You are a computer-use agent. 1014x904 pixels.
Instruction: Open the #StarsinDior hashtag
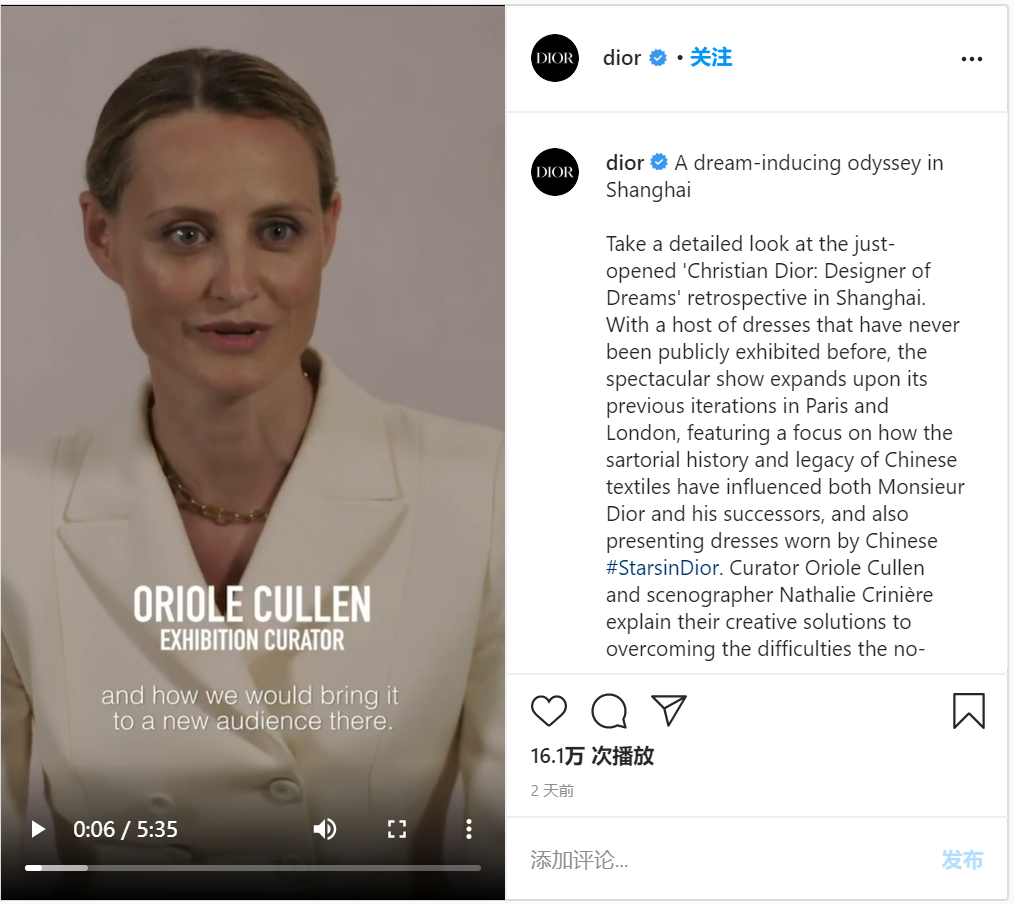(x=662, y=568)
